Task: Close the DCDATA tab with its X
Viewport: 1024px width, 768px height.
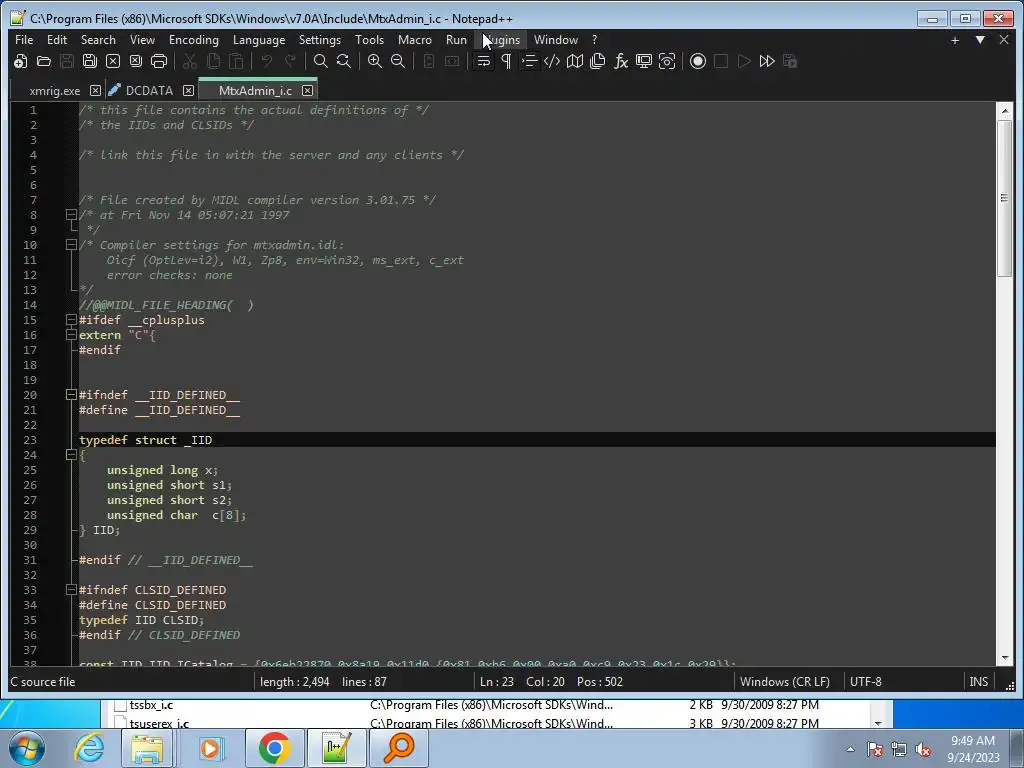Action: [x=188, y=91]
